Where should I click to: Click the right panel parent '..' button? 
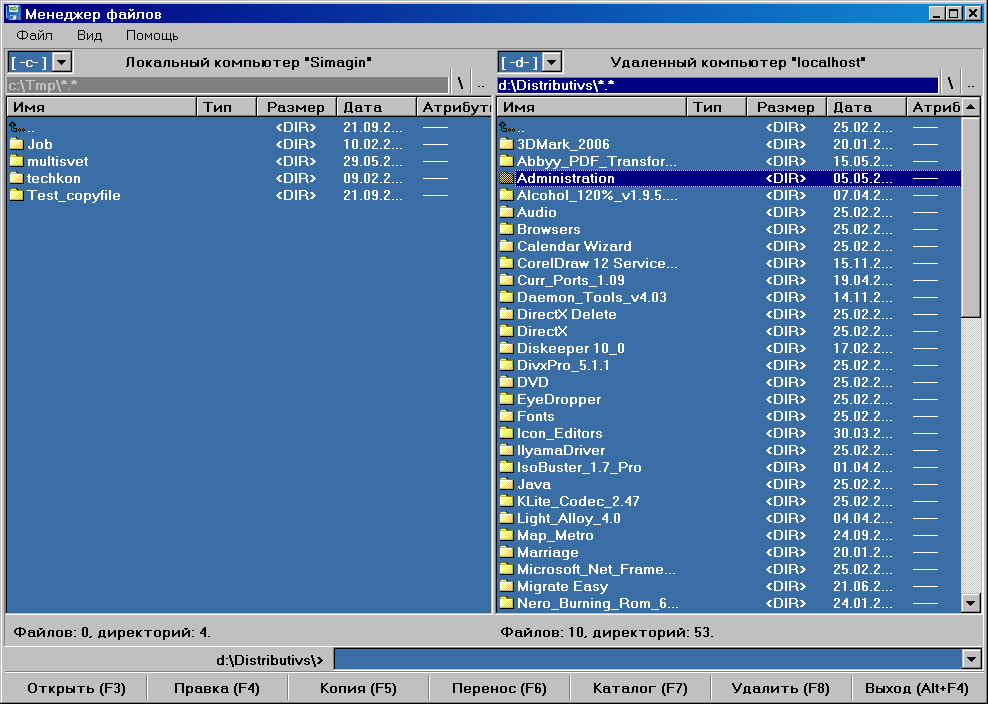971,84
